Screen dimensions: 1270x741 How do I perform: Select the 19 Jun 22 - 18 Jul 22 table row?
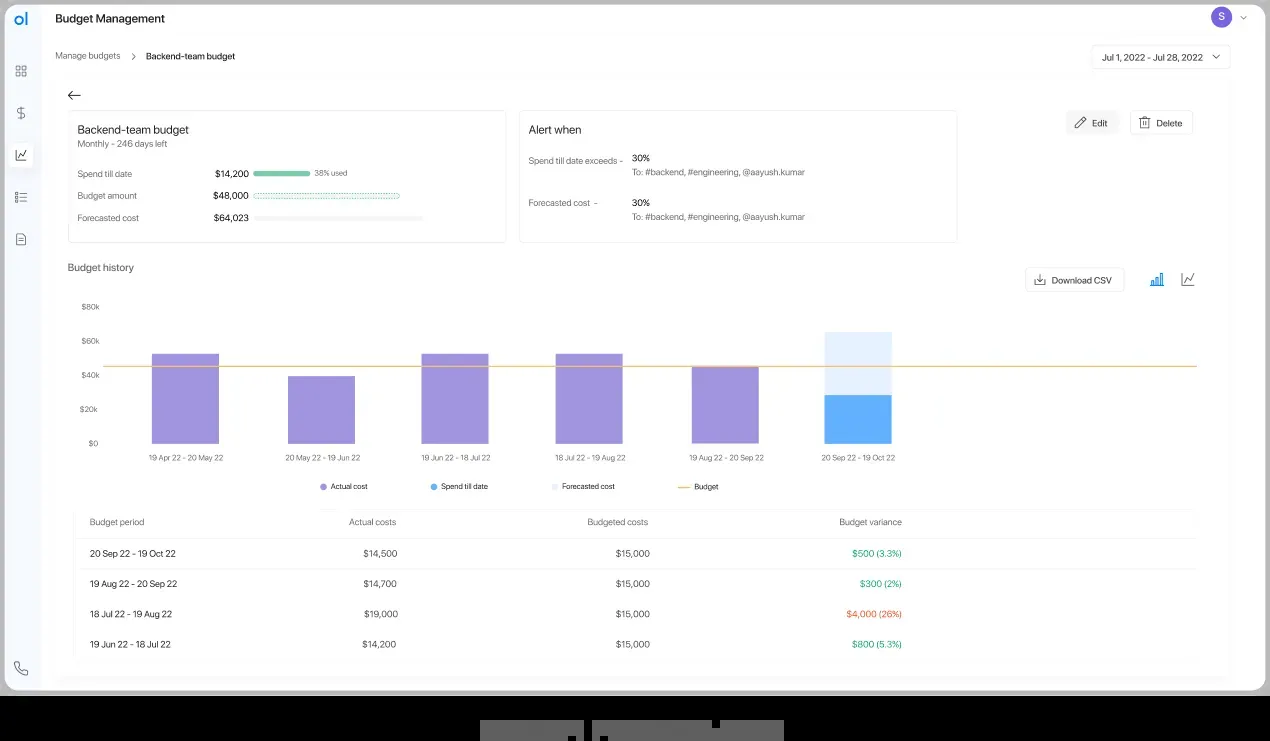(636, 645)
